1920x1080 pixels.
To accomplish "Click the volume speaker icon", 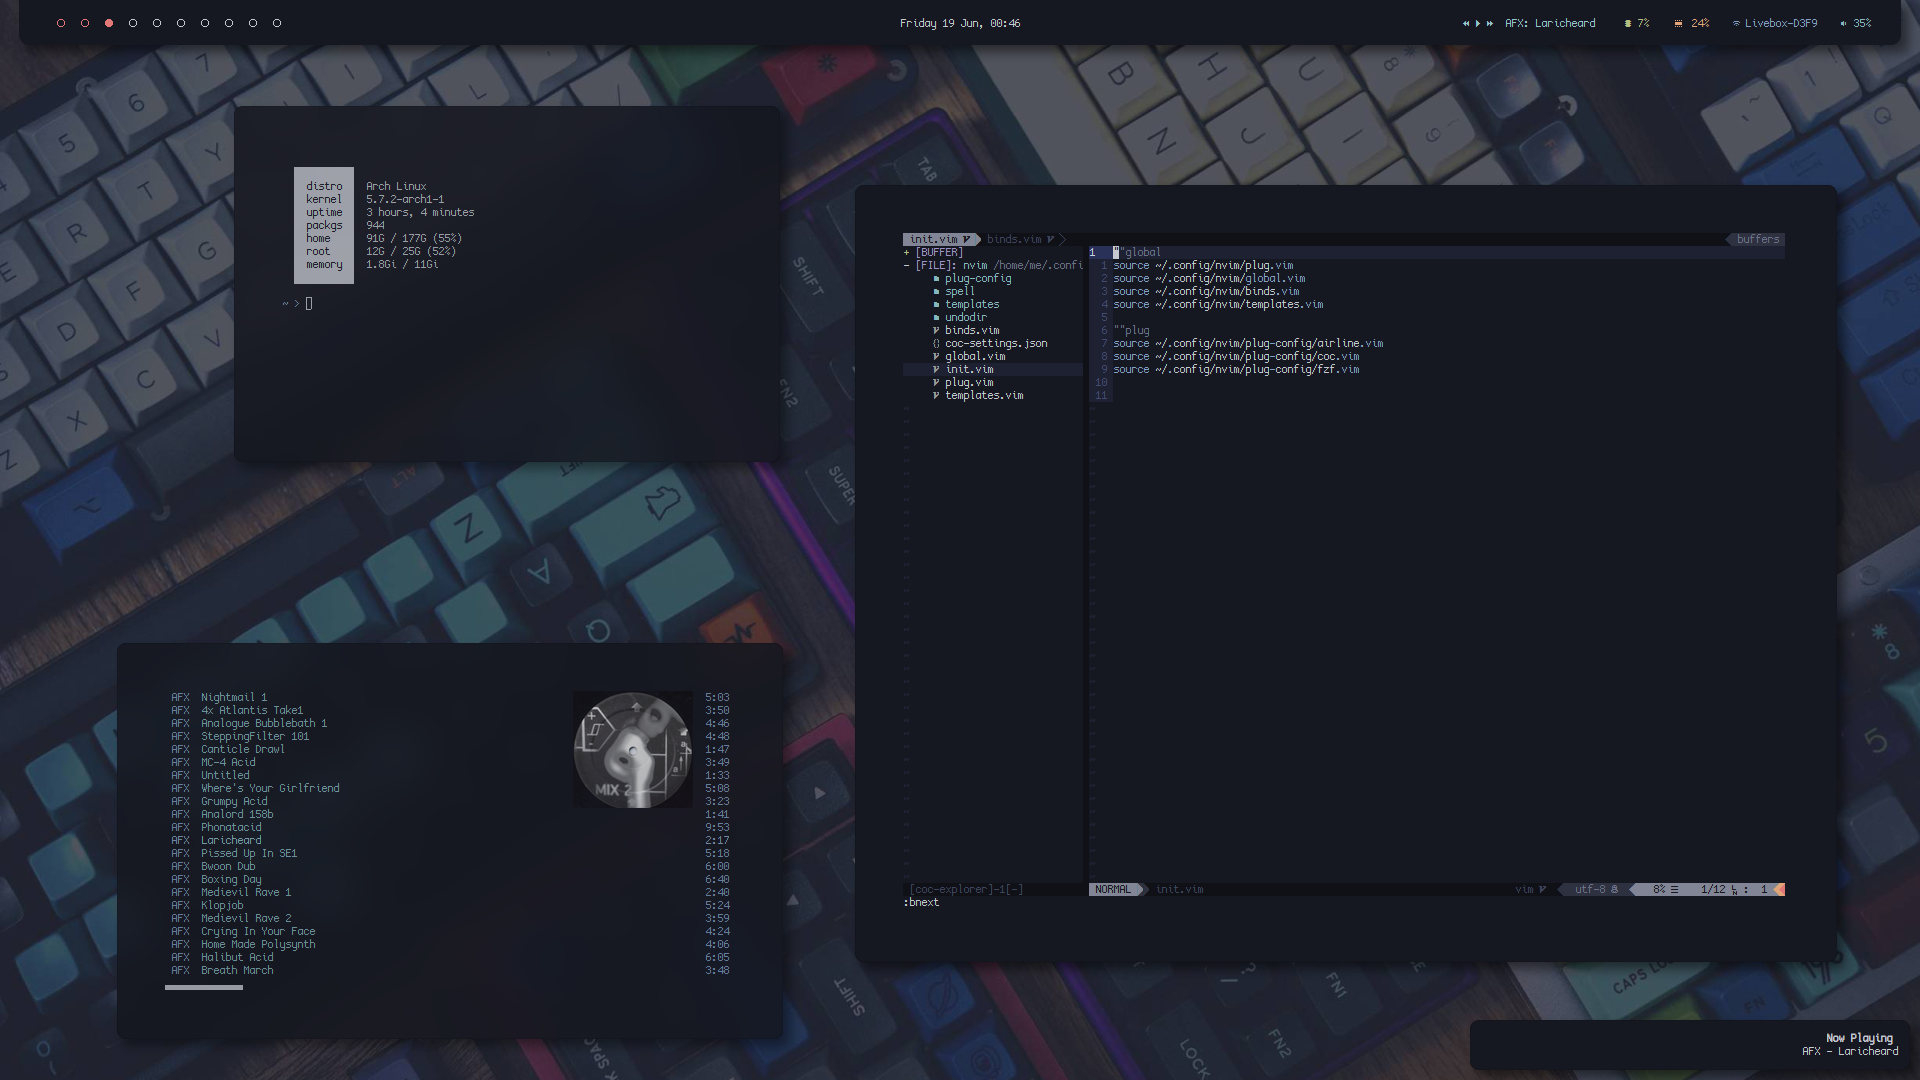I will pos(1843,23).
